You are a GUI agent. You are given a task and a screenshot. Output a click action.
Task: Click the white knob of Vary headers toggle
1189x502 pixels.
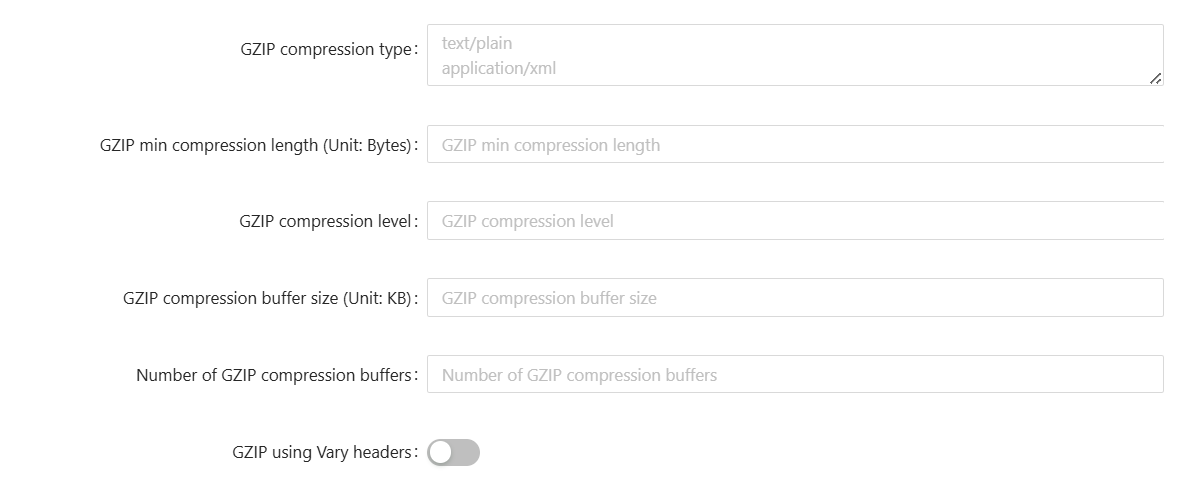441,453
